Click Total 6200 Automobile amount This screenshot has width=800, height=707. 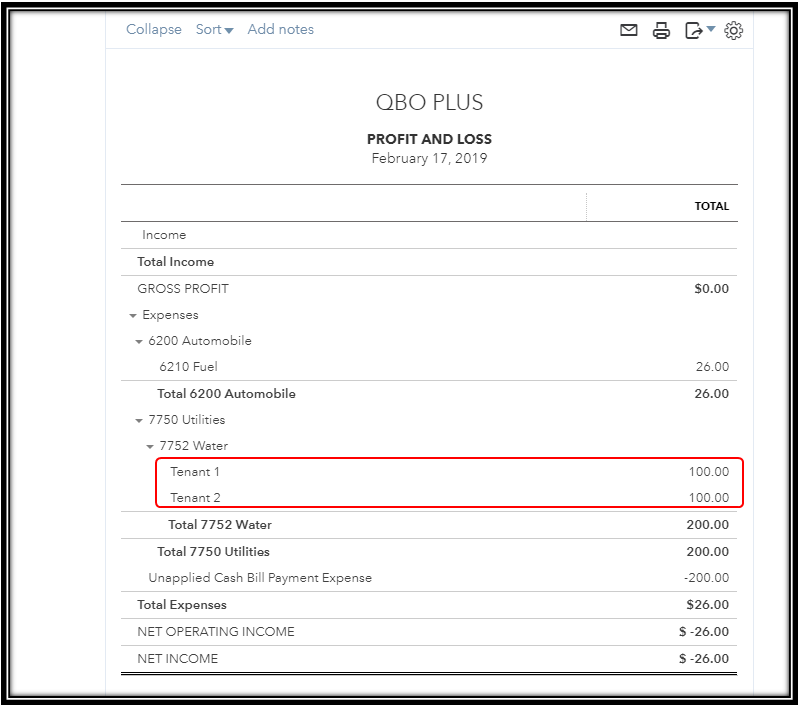(x=712, y=394)
